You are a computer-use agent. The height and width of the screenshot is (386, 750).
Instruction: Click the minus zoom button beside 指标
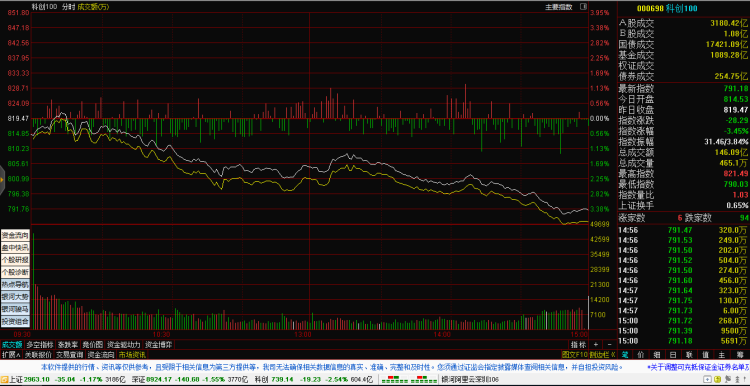(x=609, y=344)
